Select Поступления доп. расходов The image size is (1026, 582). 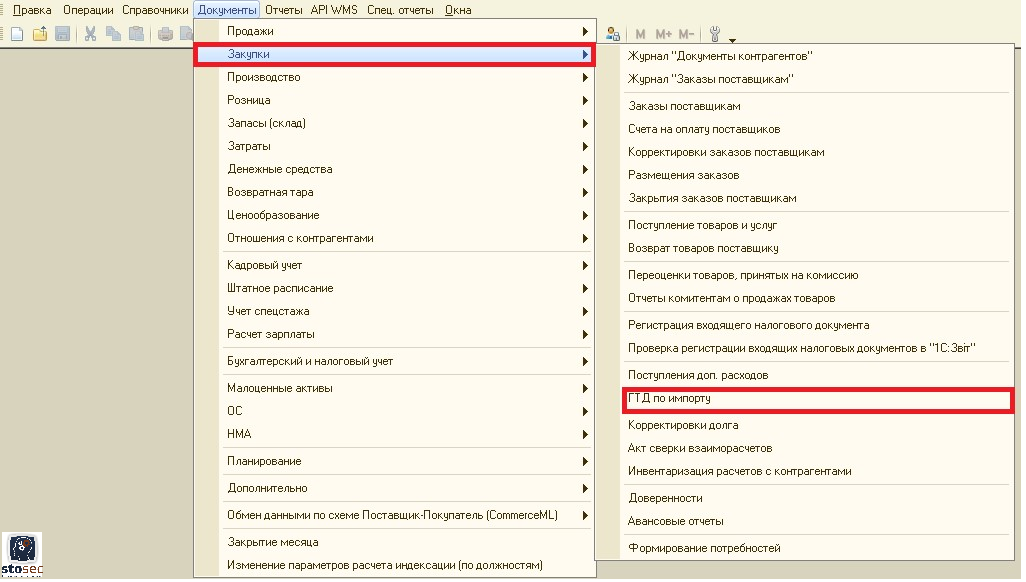click(805, 375)
